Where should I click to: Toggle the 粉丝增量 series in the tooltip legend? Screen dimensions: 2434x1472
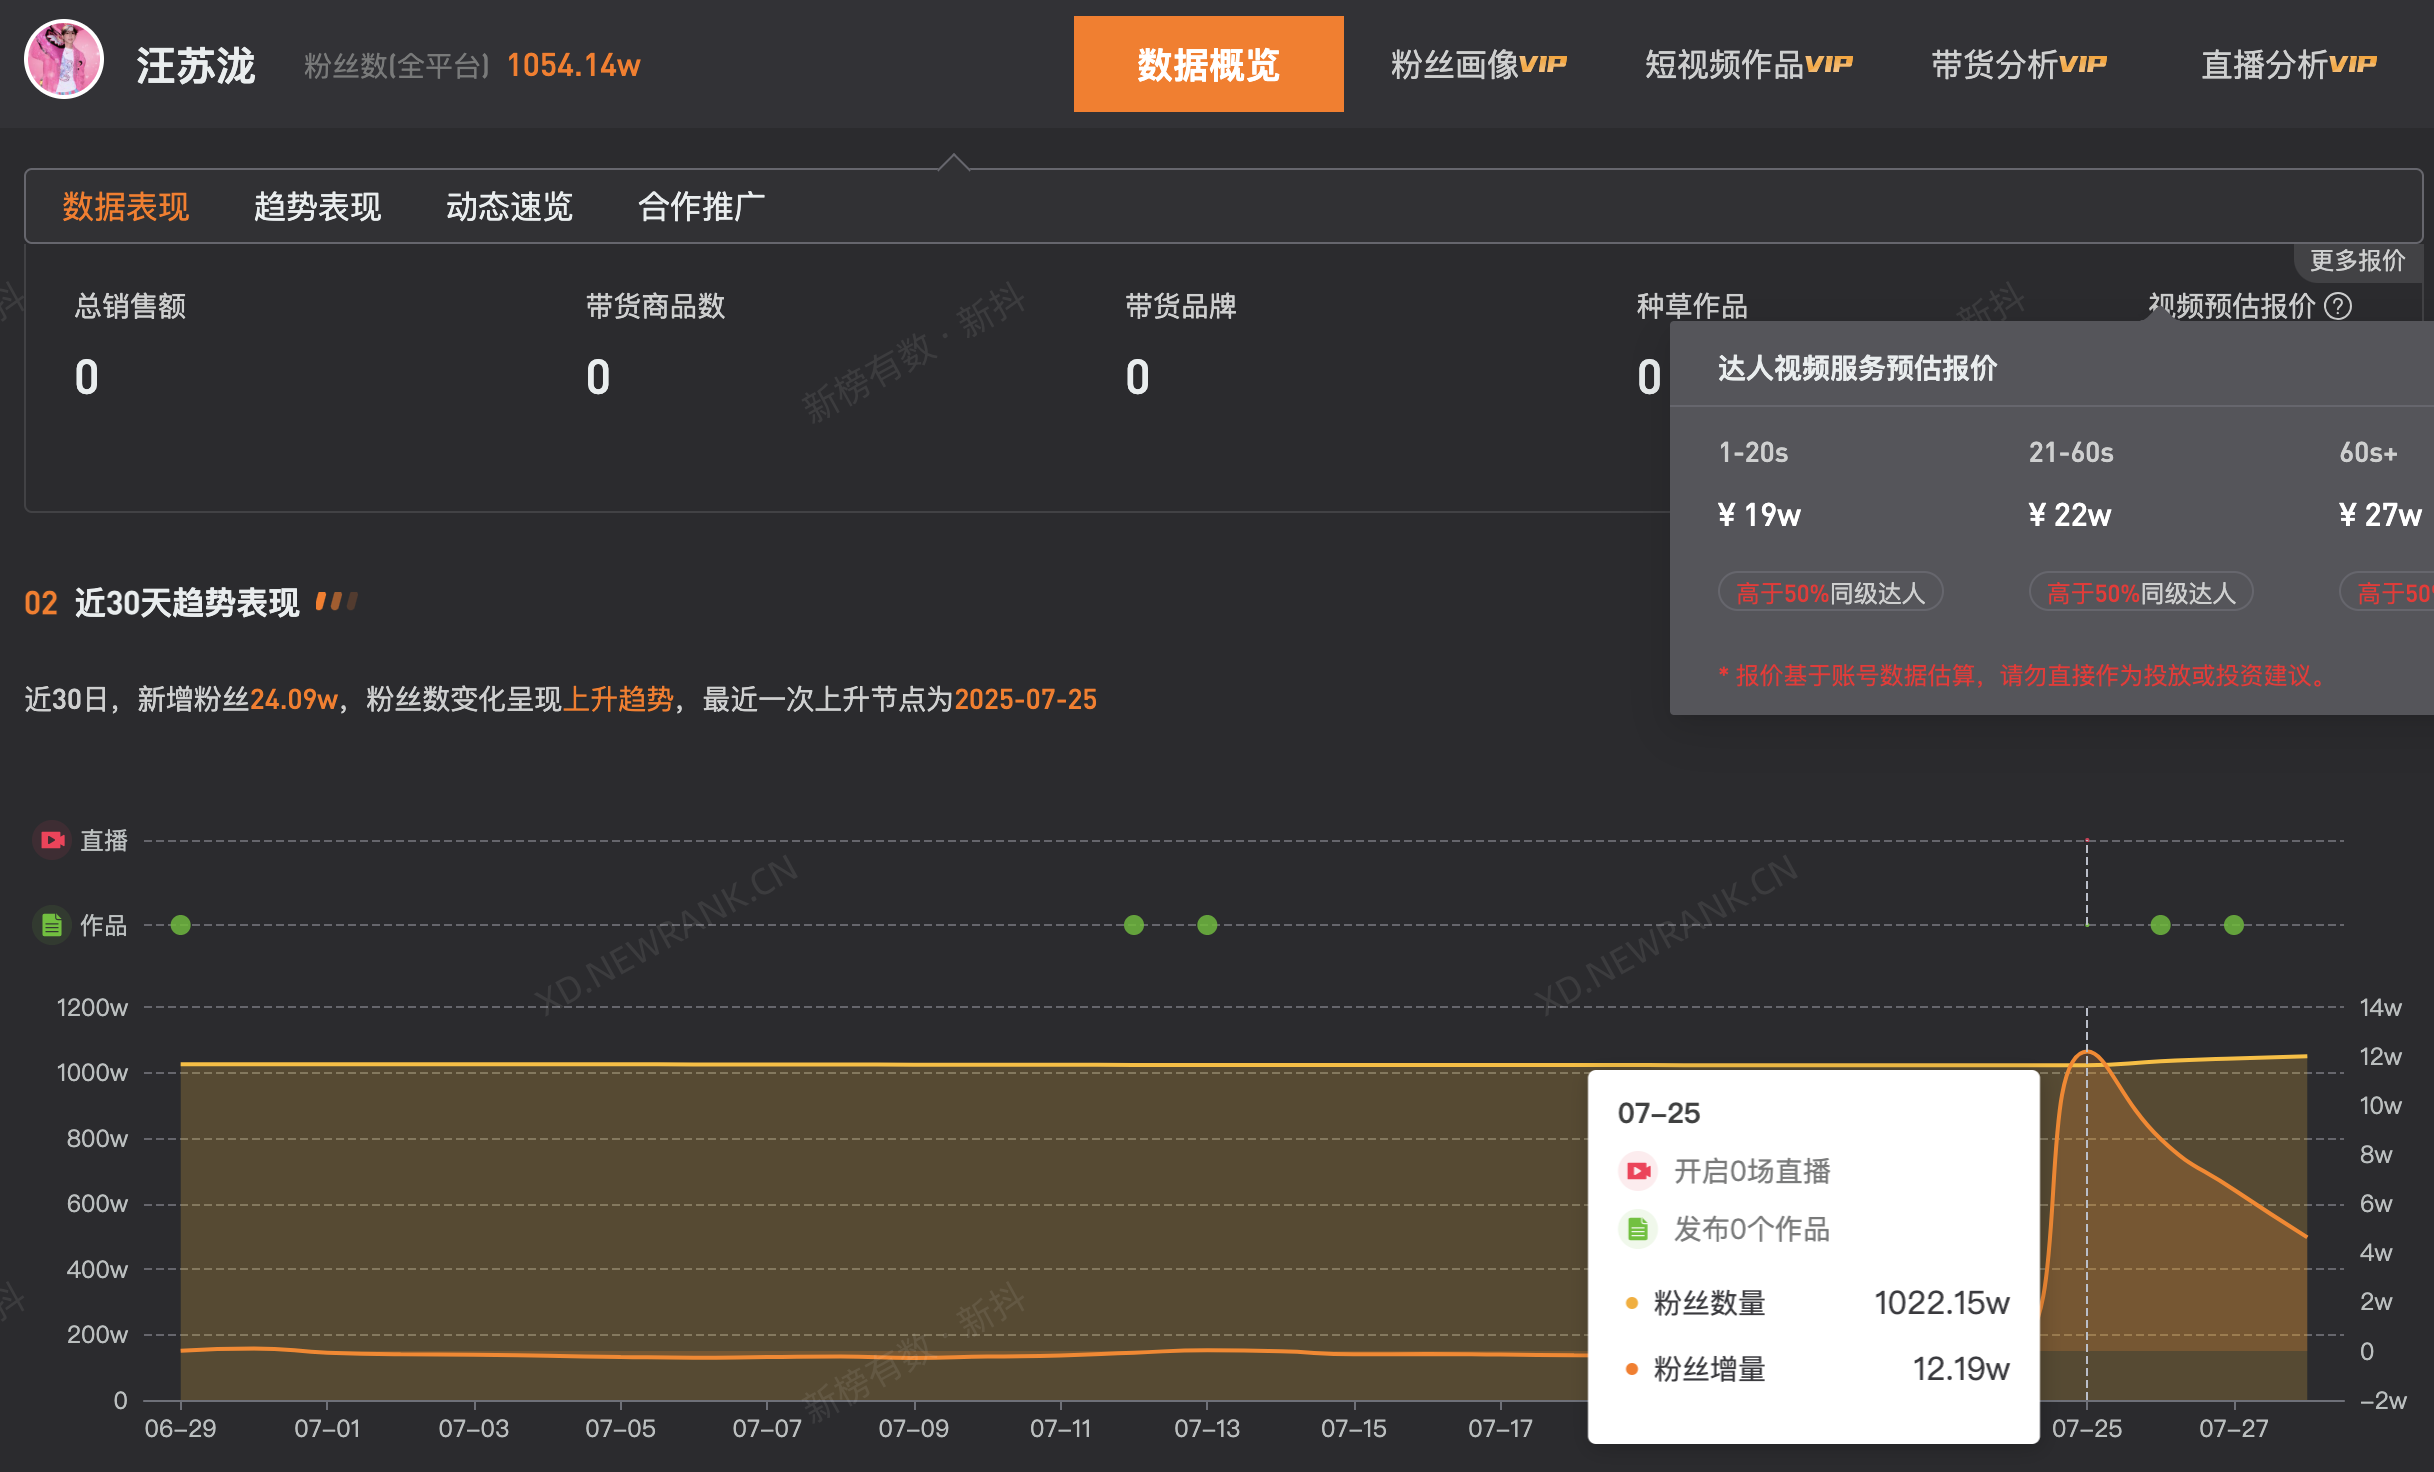1632,1368
